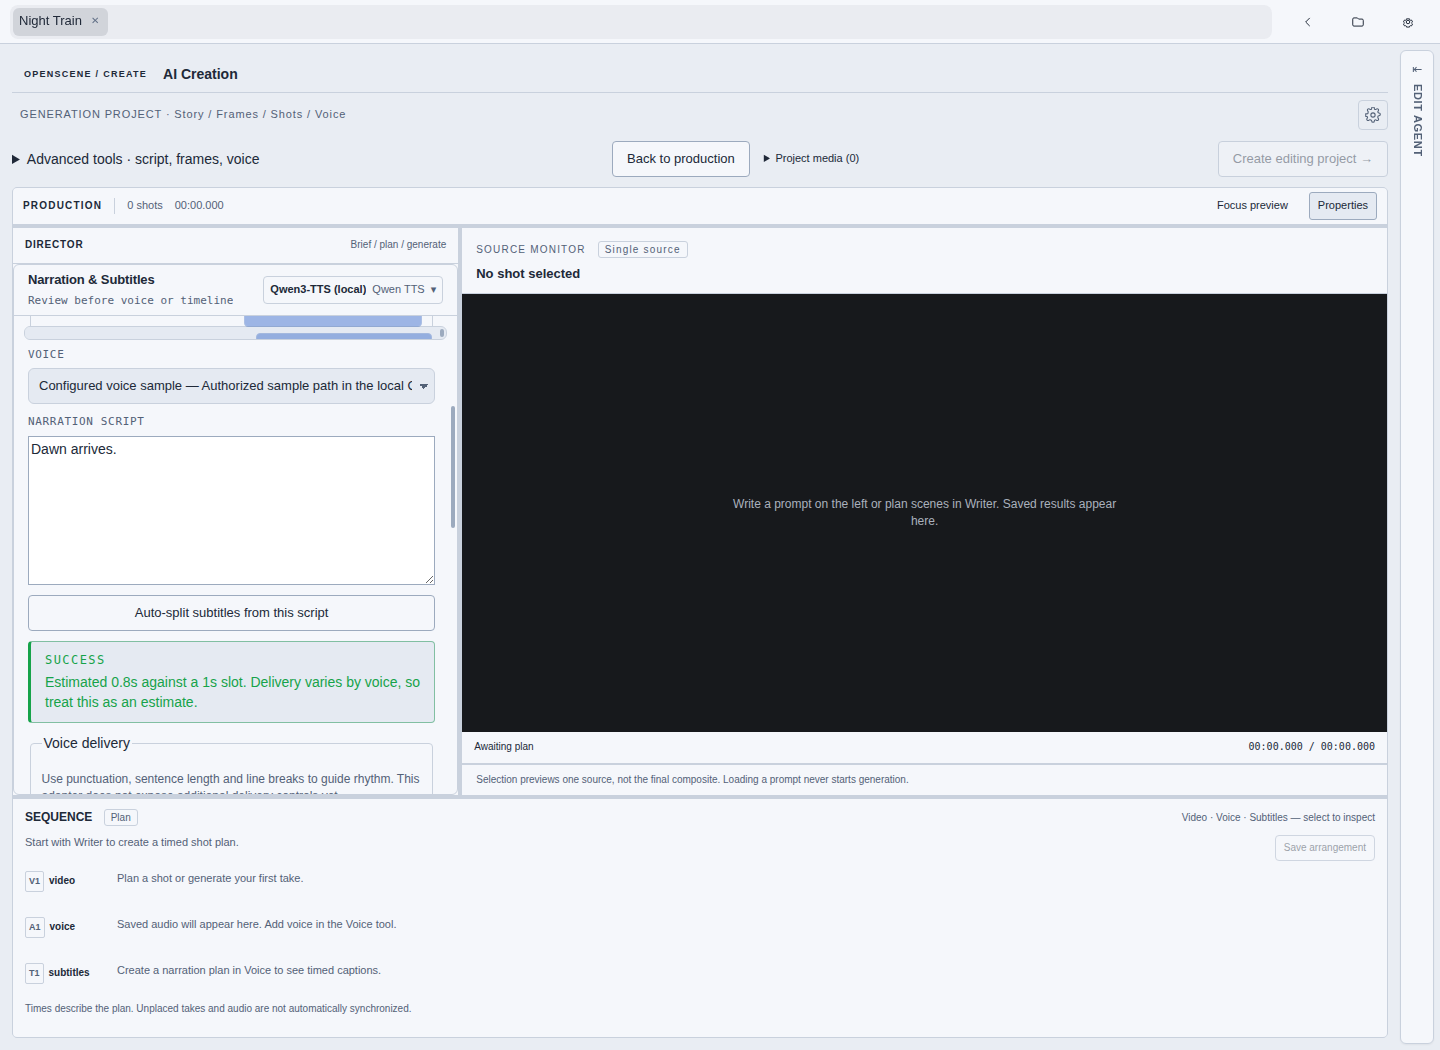Click the Single source badge
The height and width of the screenshot is (1050, 1440).
coord(642,250)
